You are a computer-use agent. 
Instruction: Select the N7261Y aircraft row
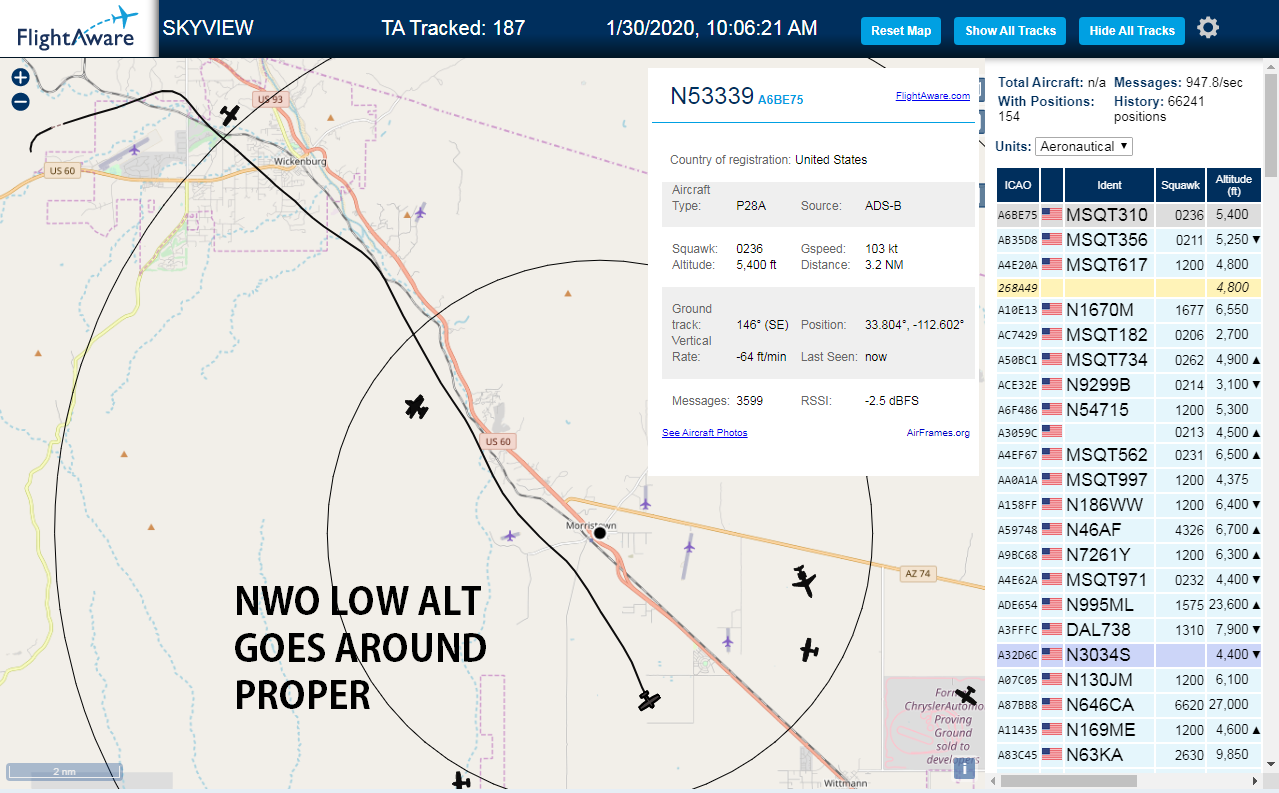(x=1129, y=555)
